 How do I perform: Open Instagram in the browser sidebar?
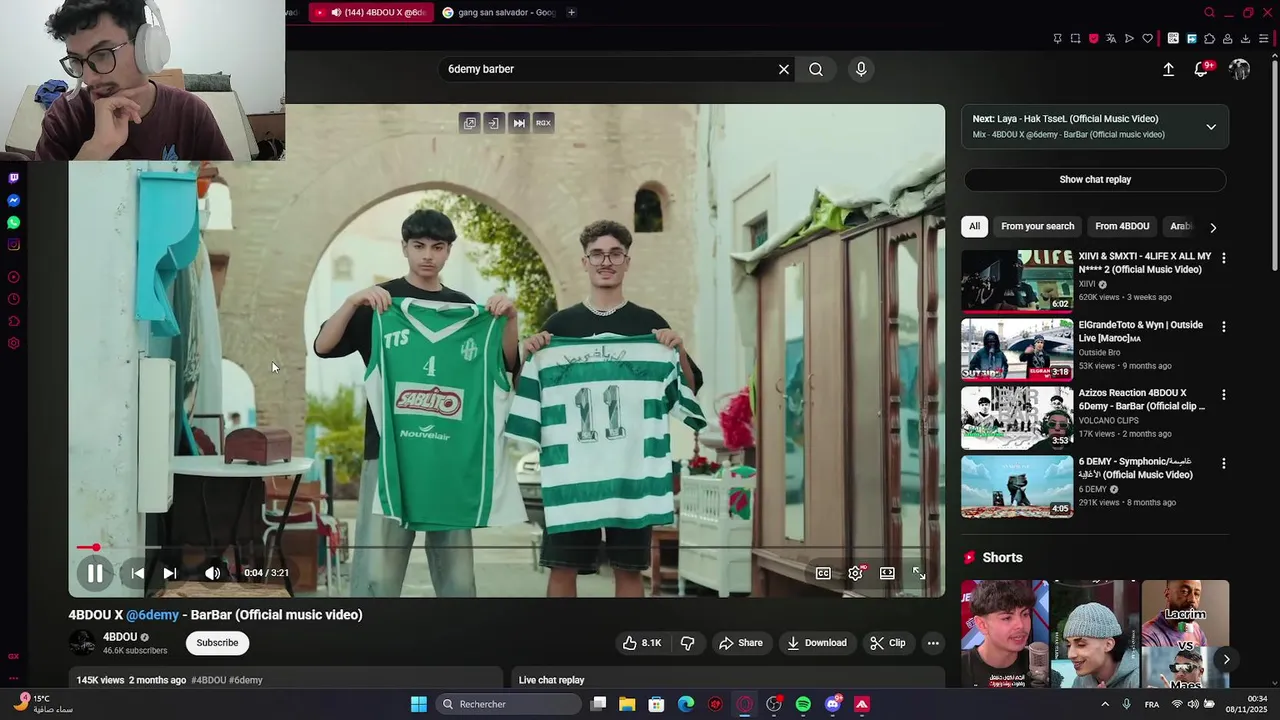coord(13,244)
